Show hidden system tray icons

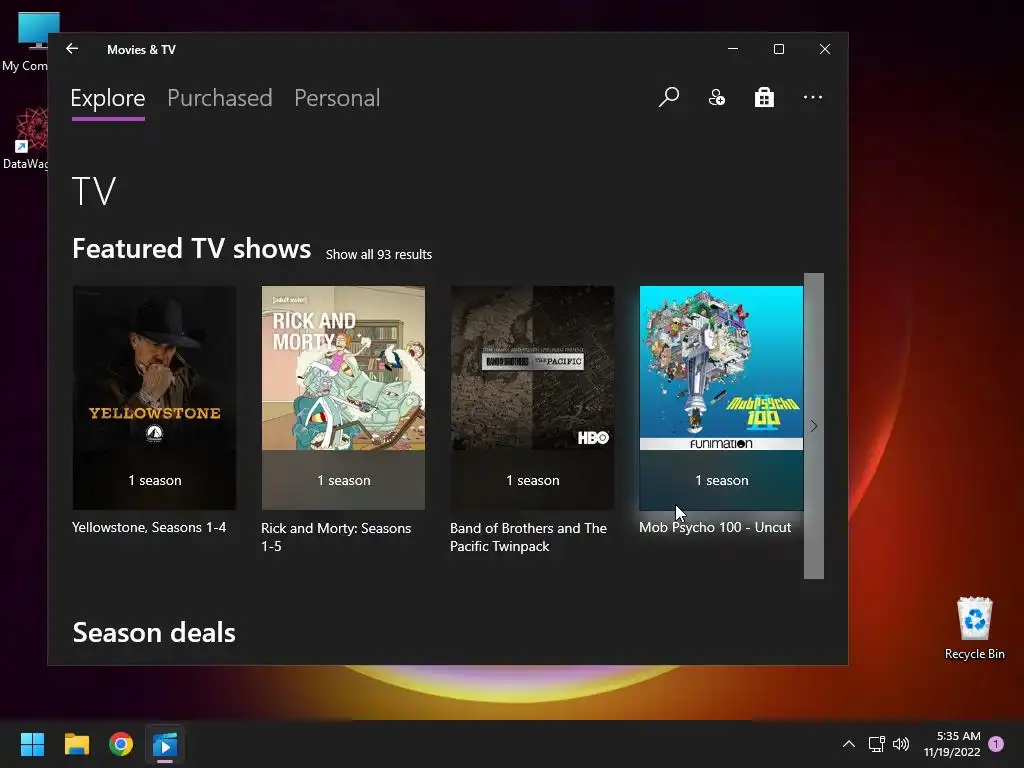tap(848, 744)
